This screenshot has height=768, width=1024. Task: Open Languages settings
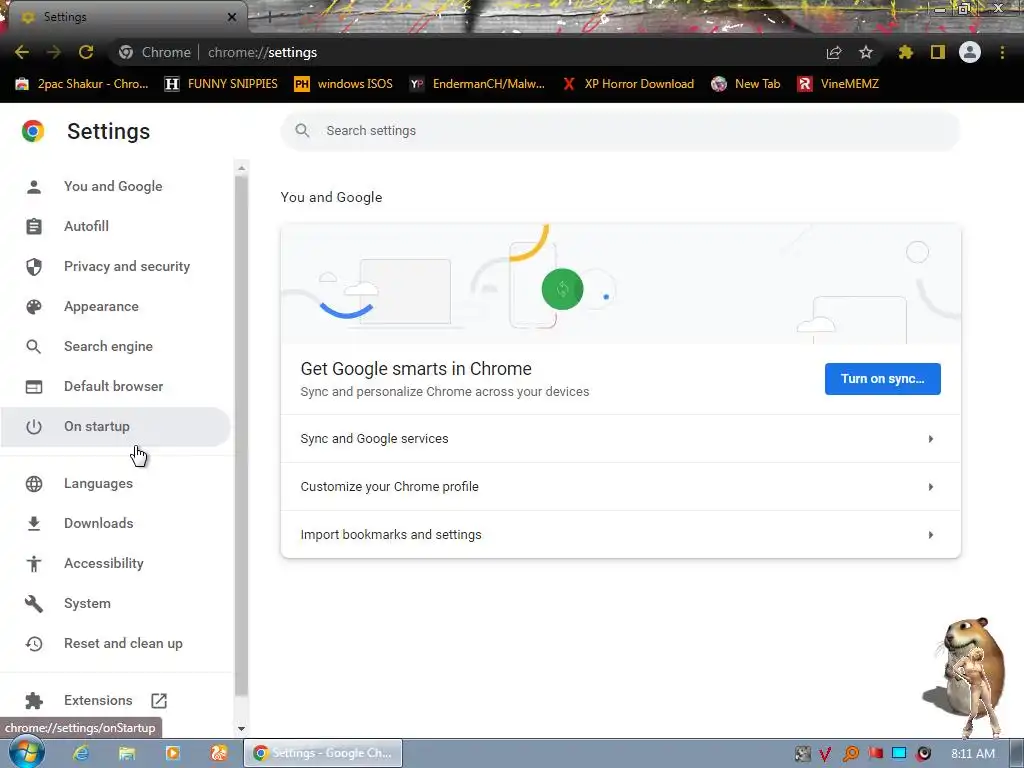point(115,483)
